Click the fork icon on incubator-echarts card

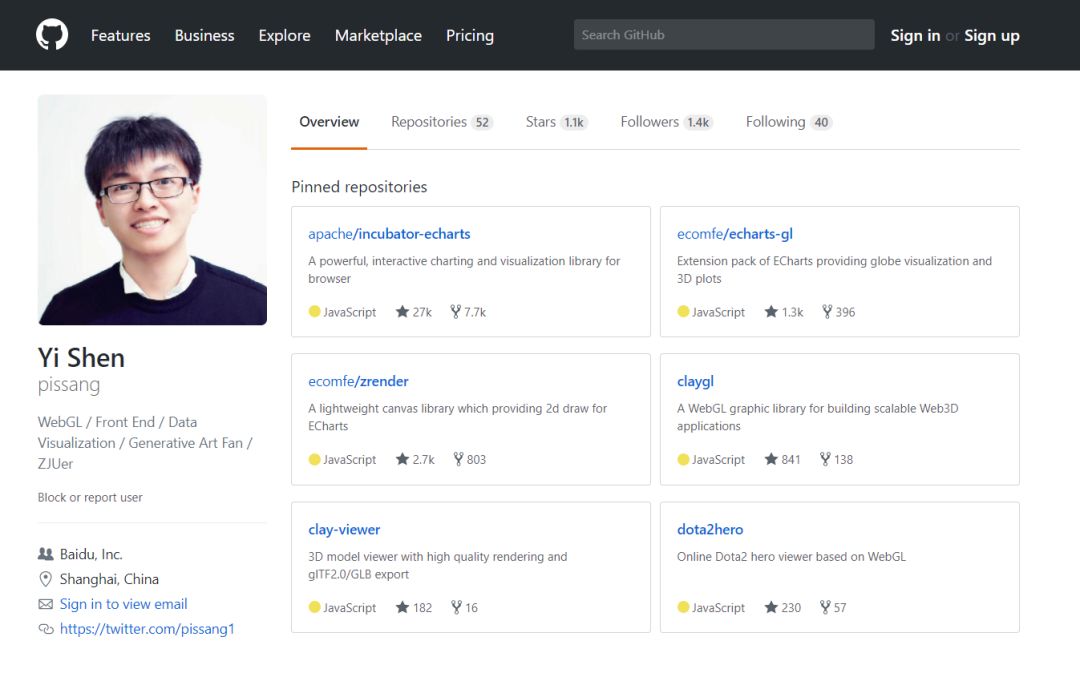[x=455, y=312]
